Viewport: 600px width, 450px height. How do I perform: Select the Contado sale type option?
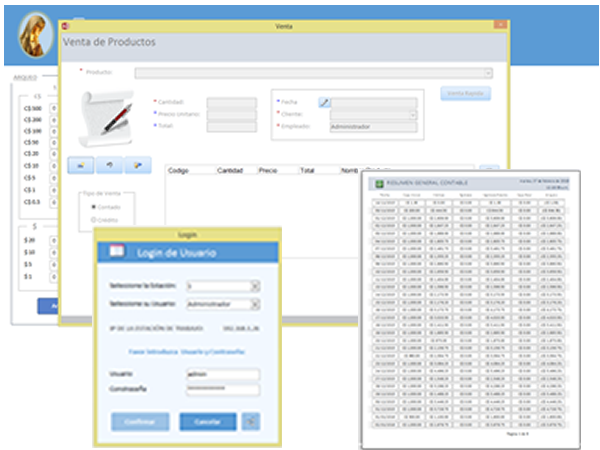click(x=93, y=206)
